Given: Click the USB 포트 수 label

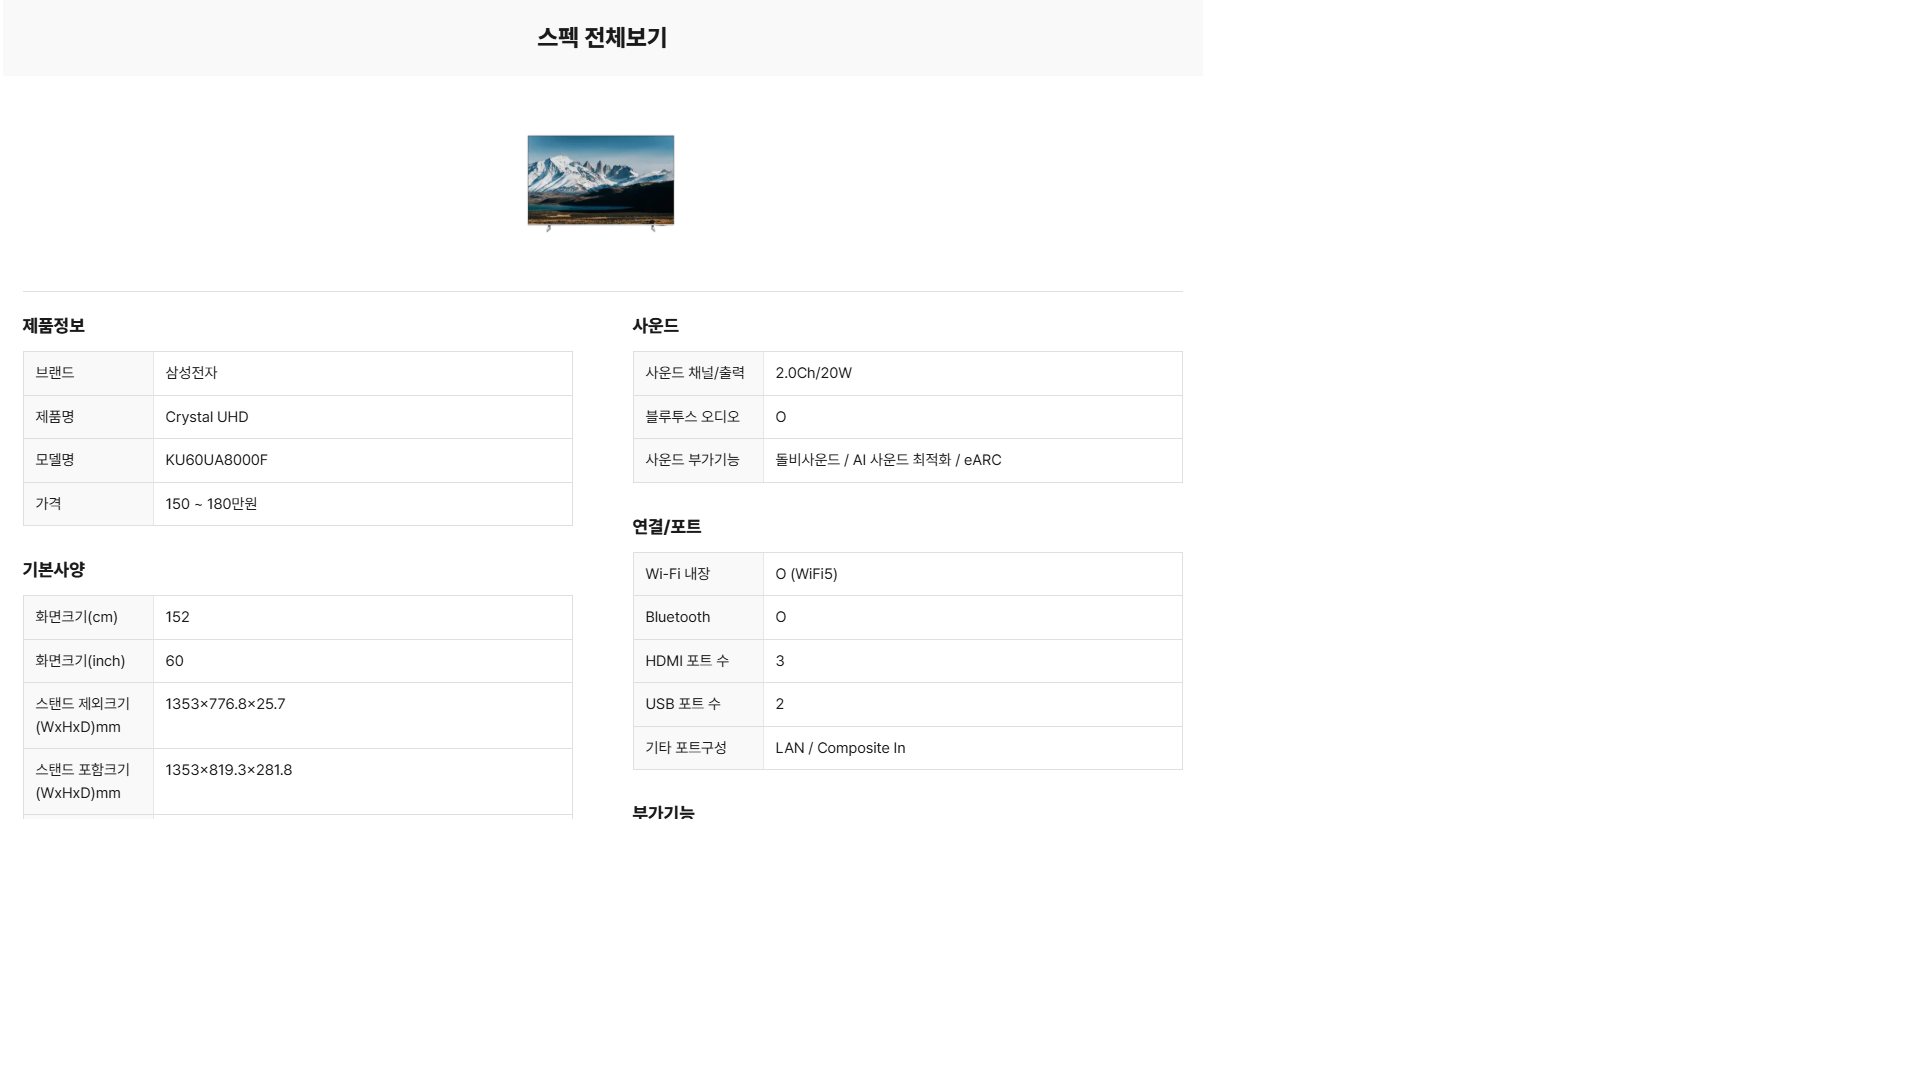Looking at the screenshot, I should pos(683,704).
